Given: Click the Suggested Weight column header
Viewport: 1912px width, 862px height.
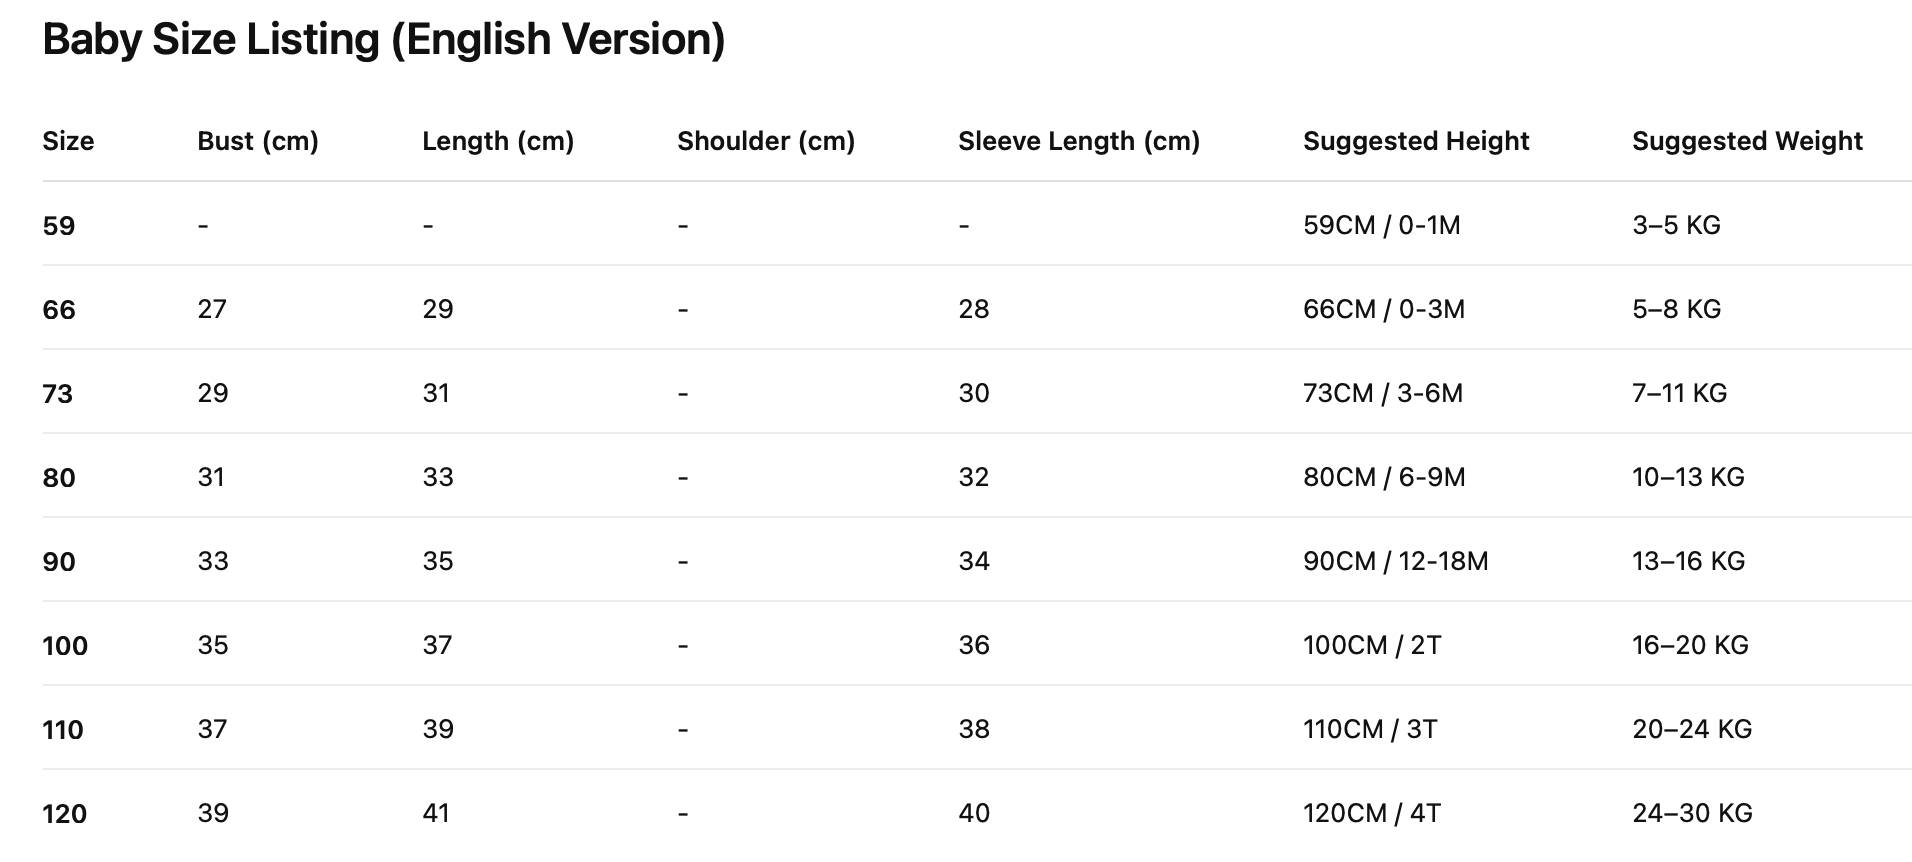Looking at the screenshot, I should 1746,141.
